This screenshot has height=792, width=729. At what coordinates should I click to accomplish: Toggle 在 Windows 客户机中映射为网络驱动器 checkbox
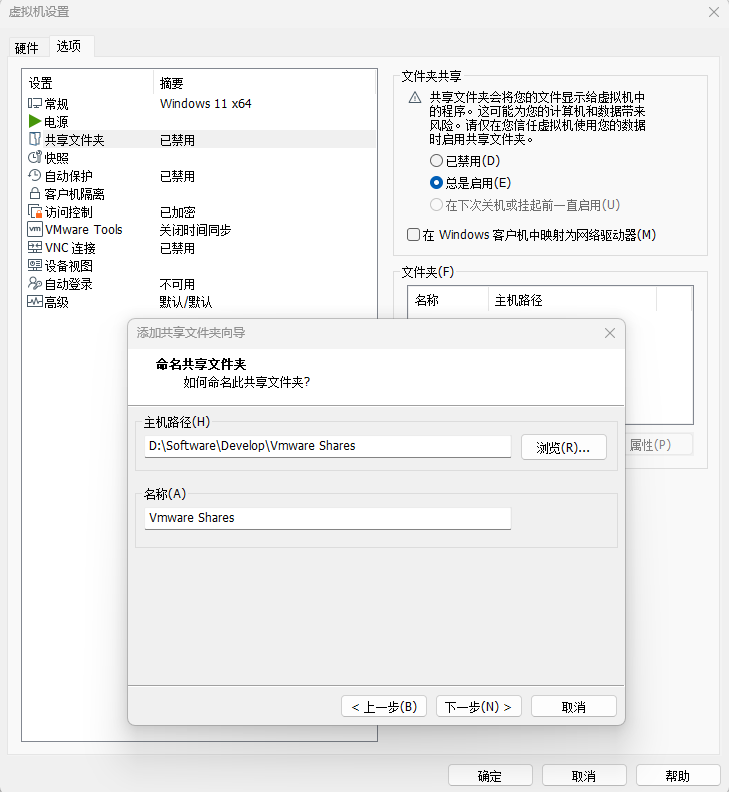pyautogui.click(x=413, y=235)
